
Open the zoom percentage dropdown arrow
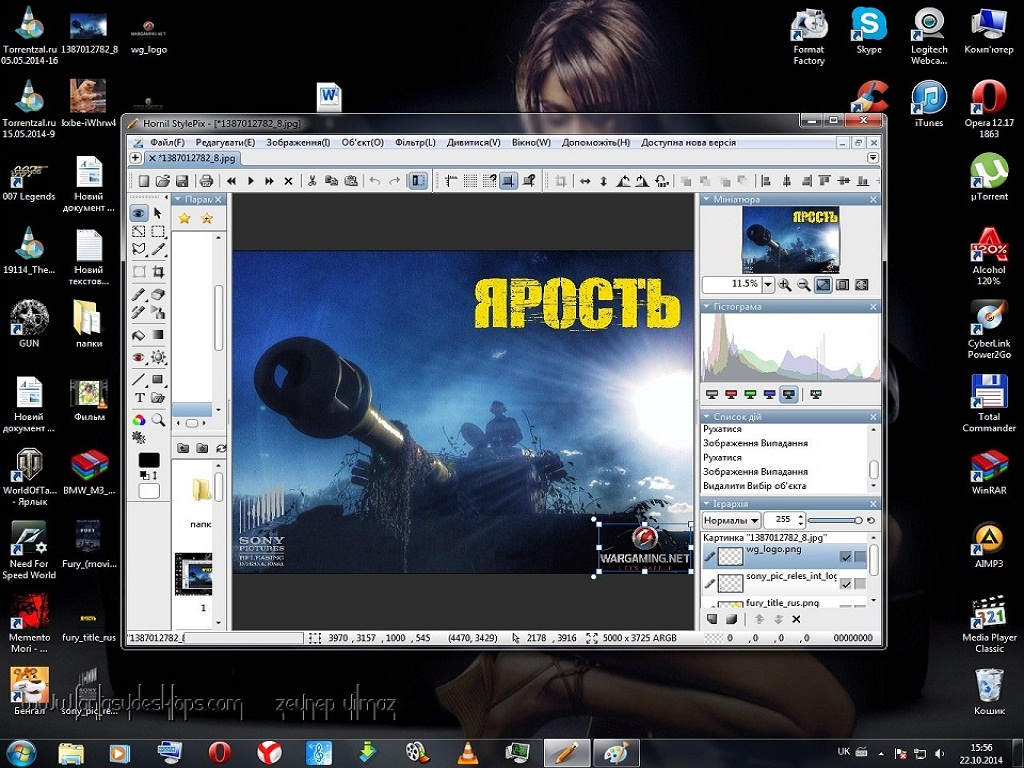coord(768,285)
